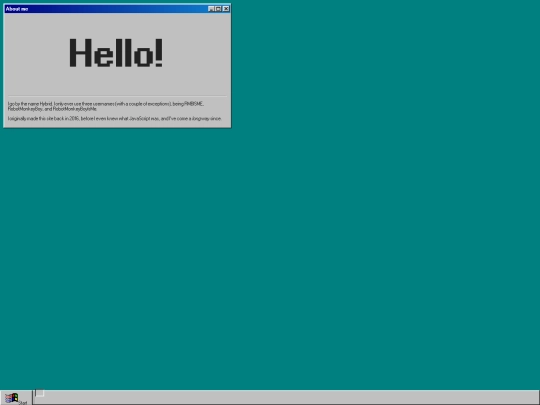Open the Start menu on the taskbar

coord(16,398)
